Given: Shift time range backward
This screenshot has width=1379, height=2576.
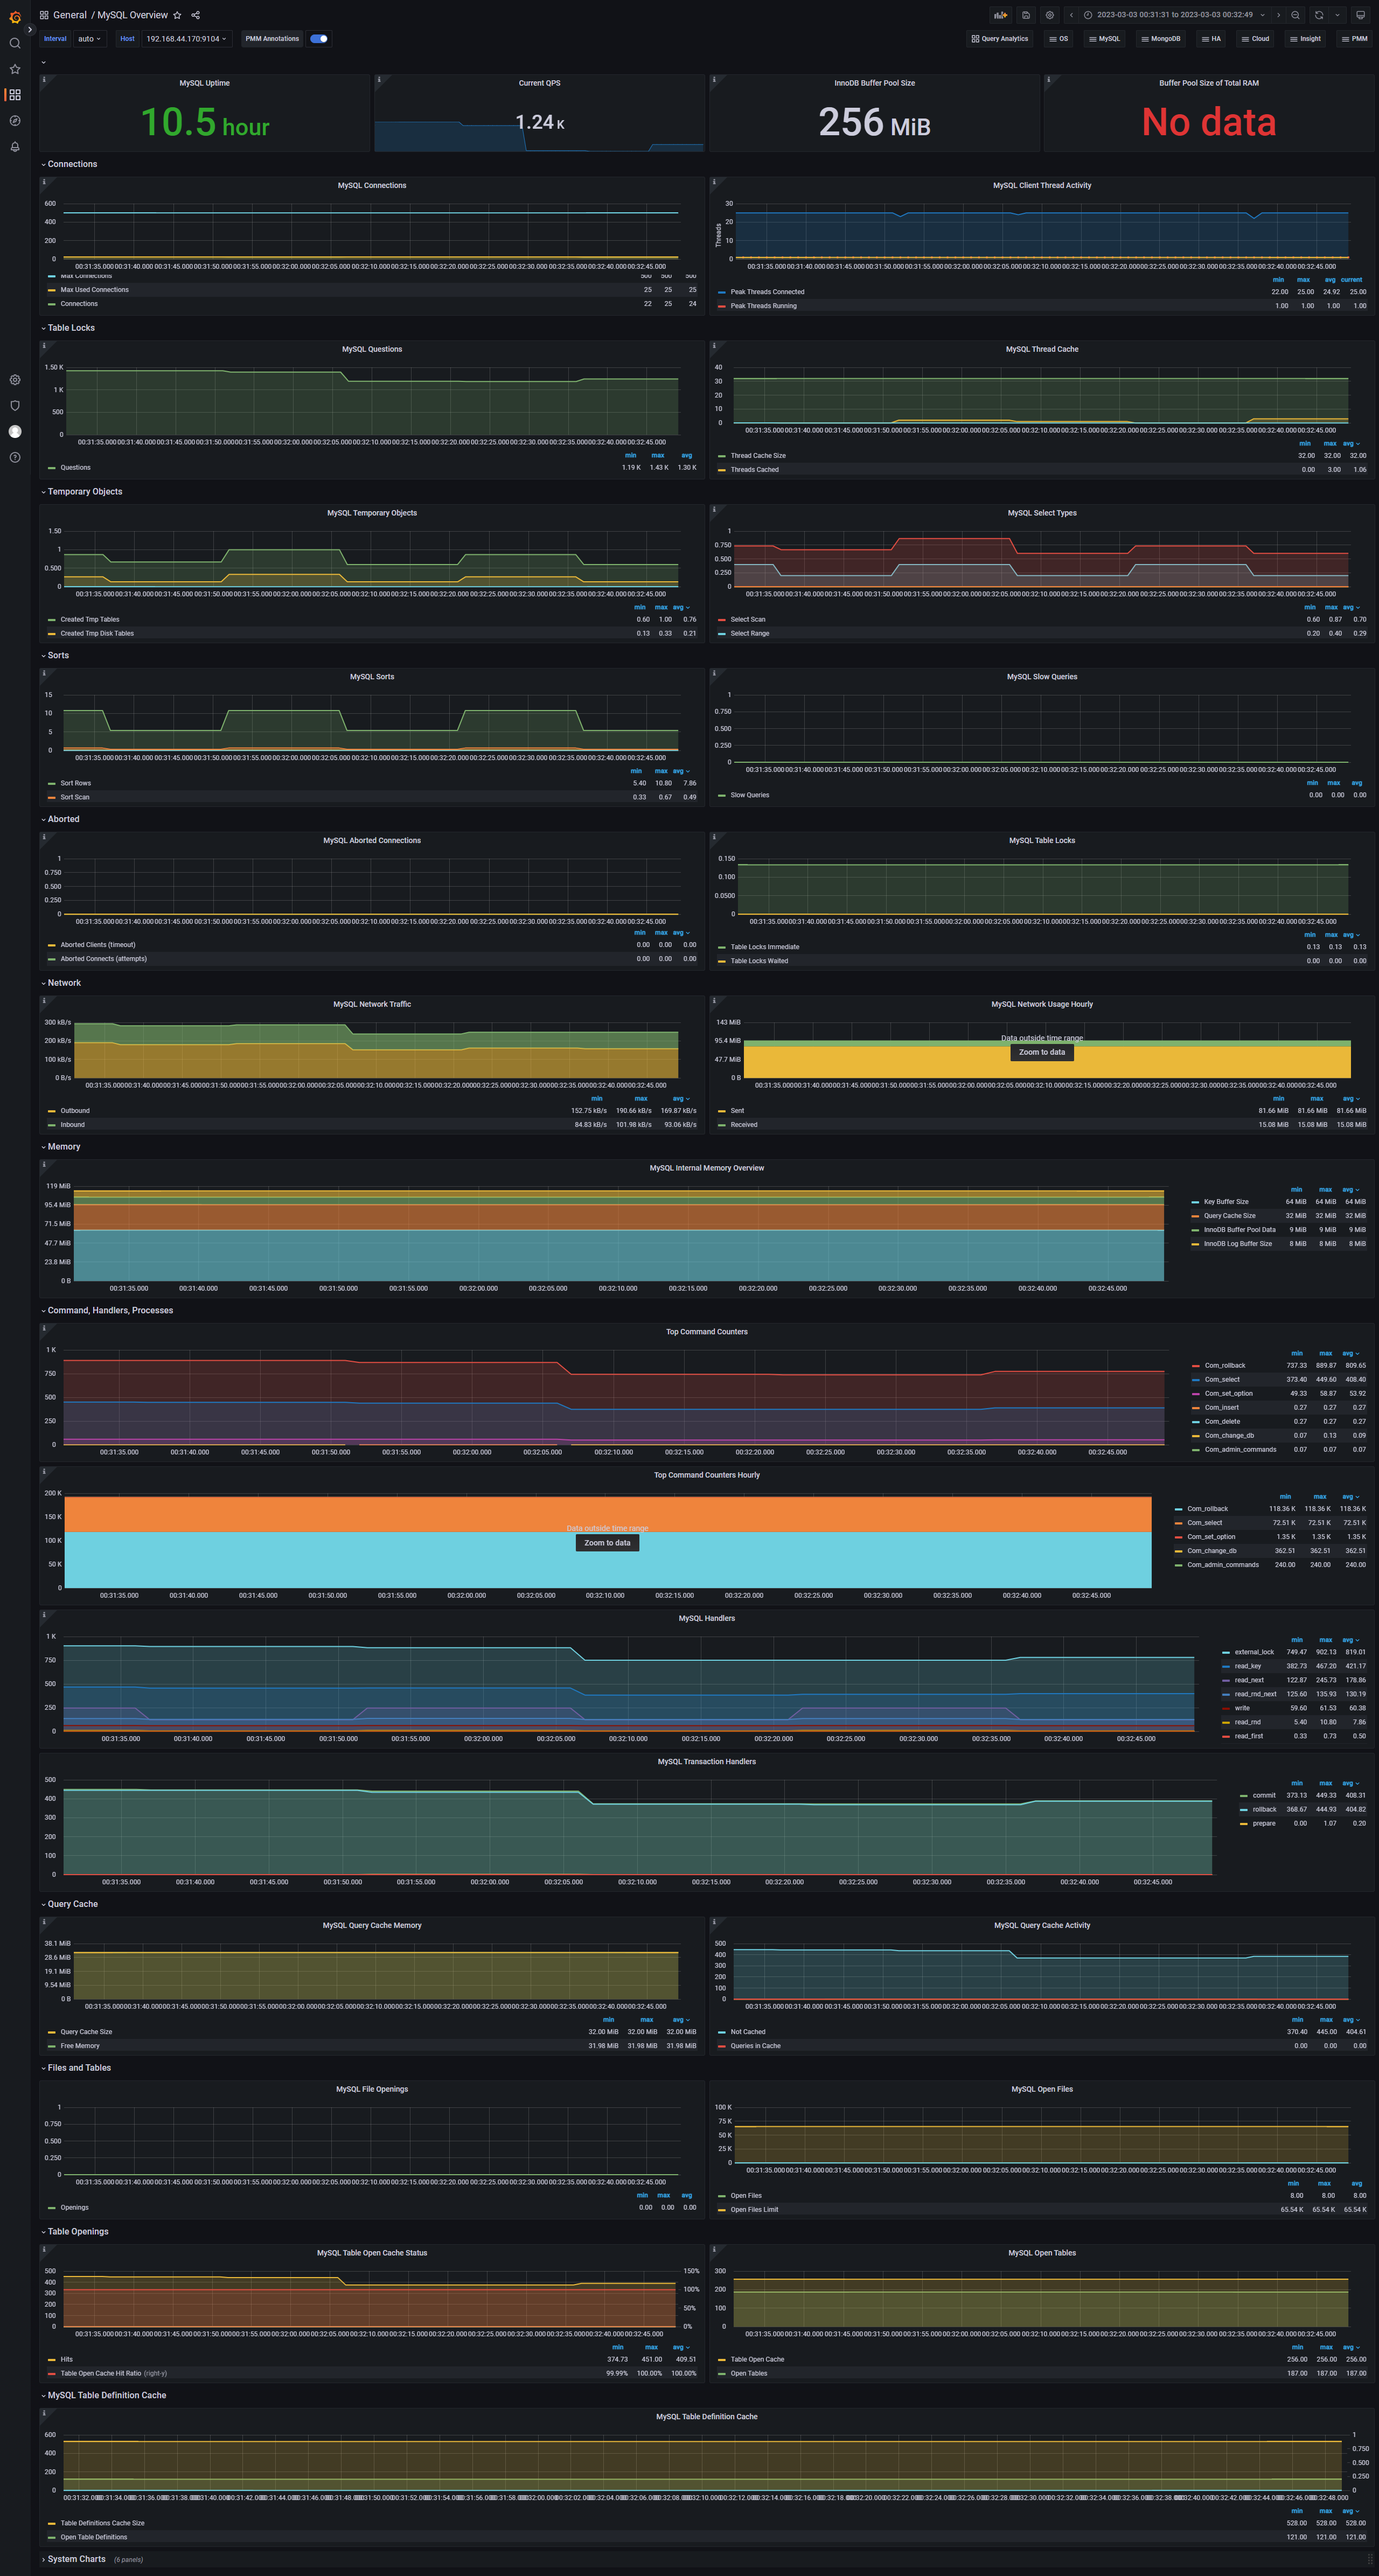Looking at the screenshot, I should coord(1071,15).
